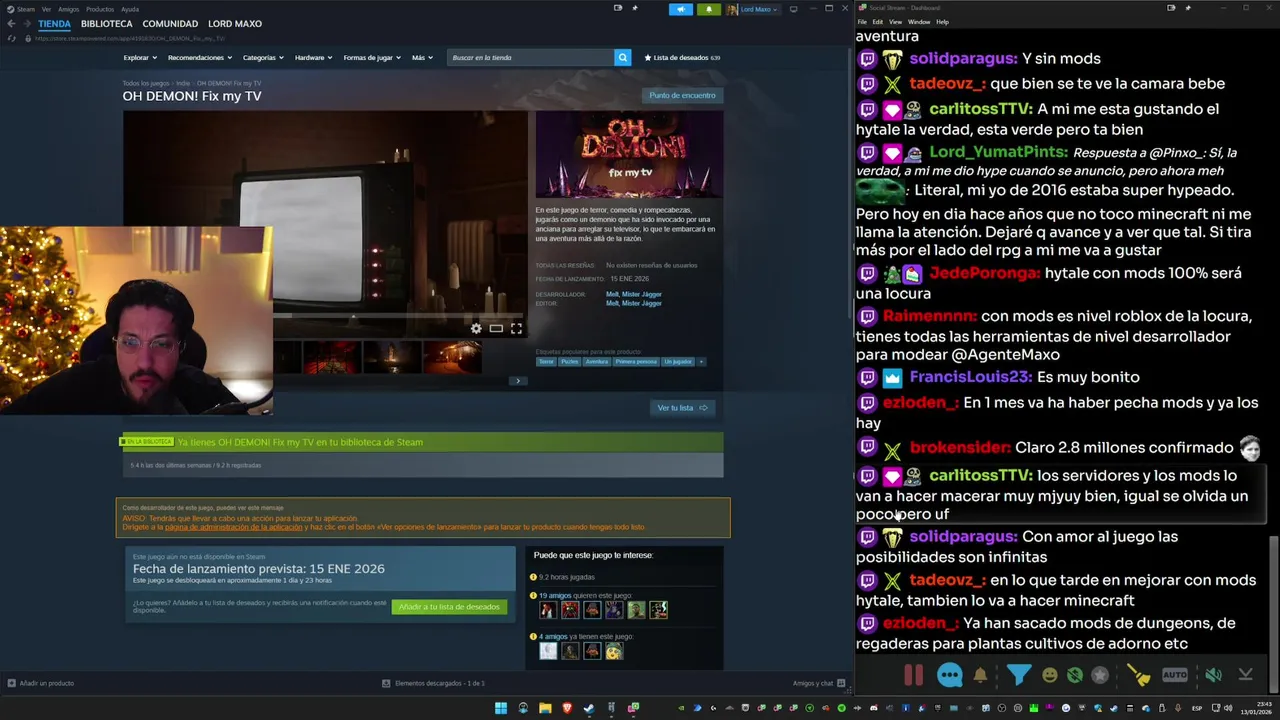1280x720 pixels.
Task: Expand the Hardware dropdown
Action: [x=314, y=57]
